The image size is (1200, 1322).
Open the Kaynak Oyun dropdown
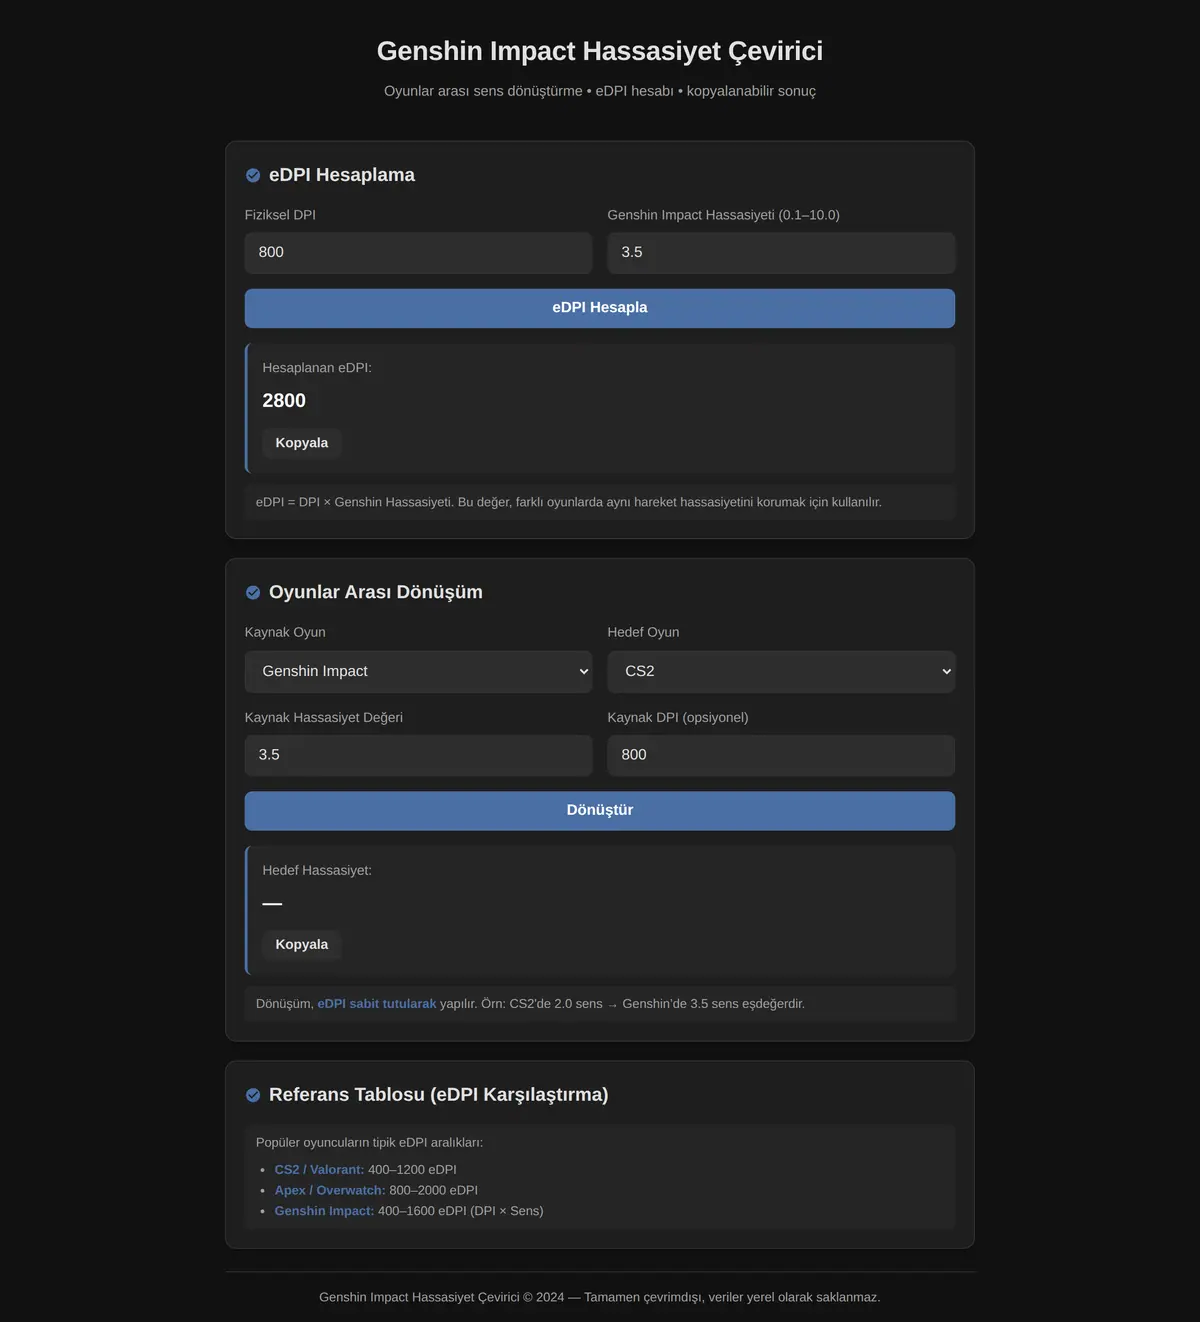click(x=418, y=671)
